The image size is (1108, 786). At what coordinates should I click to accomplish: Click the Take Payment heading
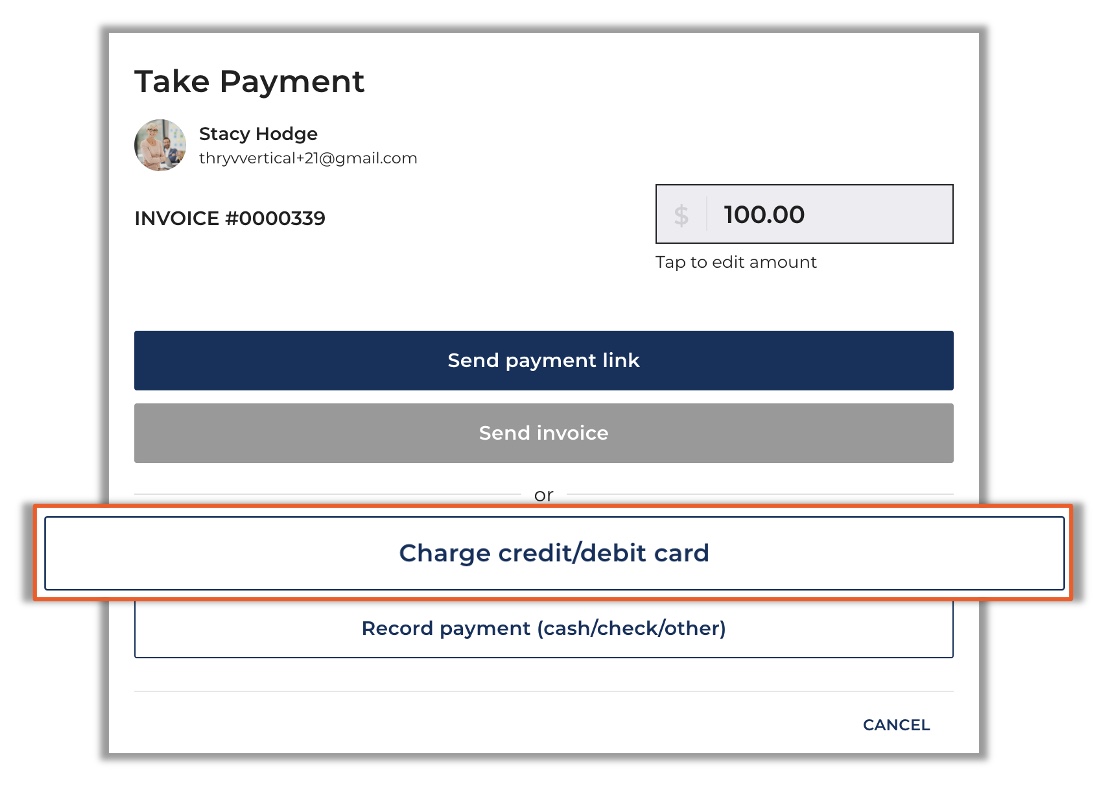coord(249,81)
